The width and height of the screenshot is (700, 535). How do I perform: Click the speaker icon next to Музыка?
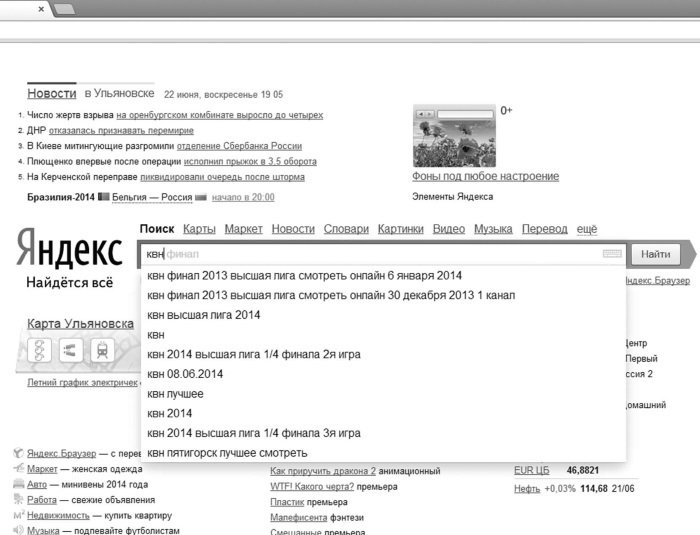tap(18, 530)
